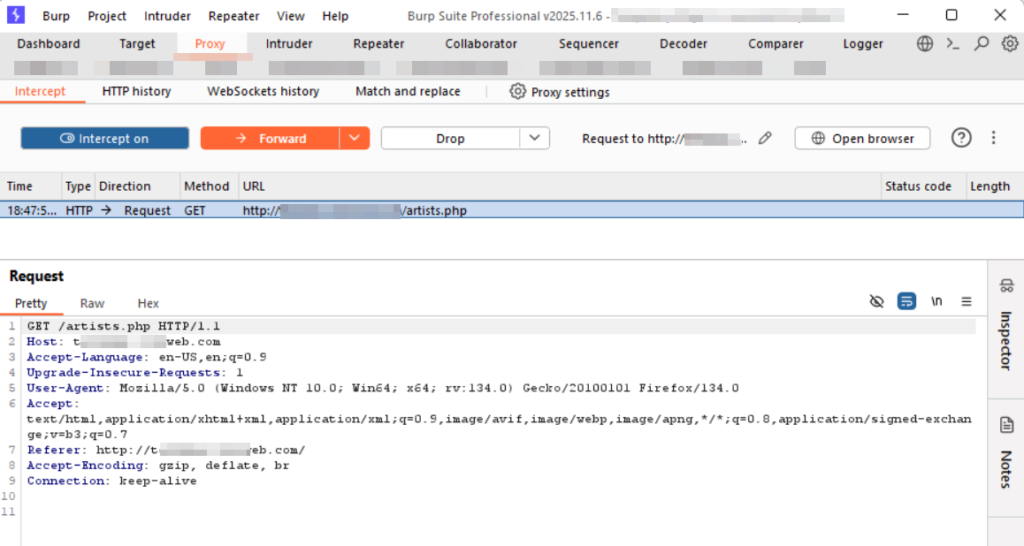Switch request view to Hex
Image resolution: width=1024 pixels, height=546 pixels.
(x=148, y=303)
